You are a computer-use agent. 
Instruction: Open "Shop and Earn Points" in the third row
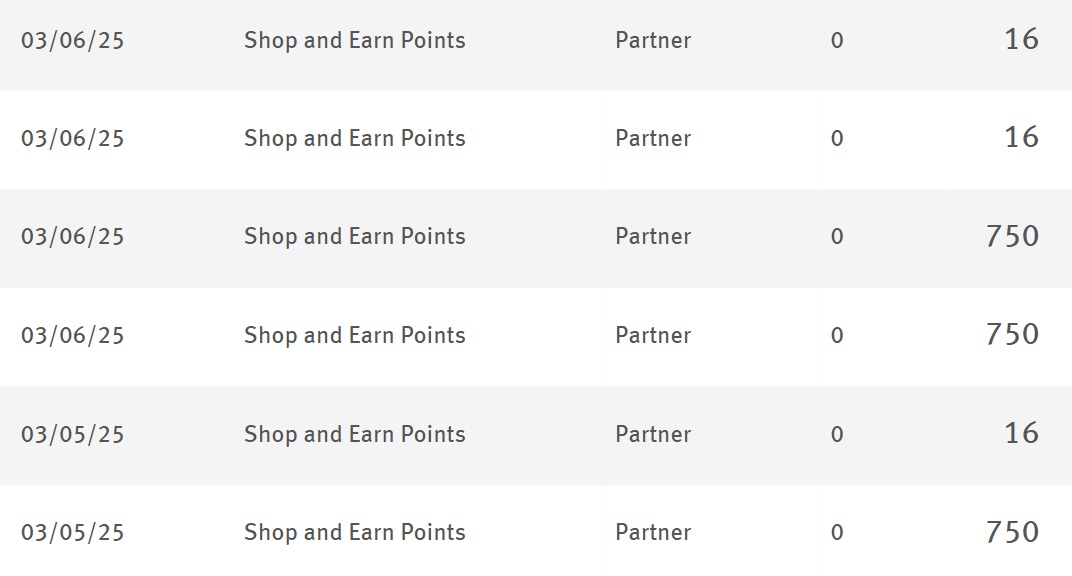[355, 237]
